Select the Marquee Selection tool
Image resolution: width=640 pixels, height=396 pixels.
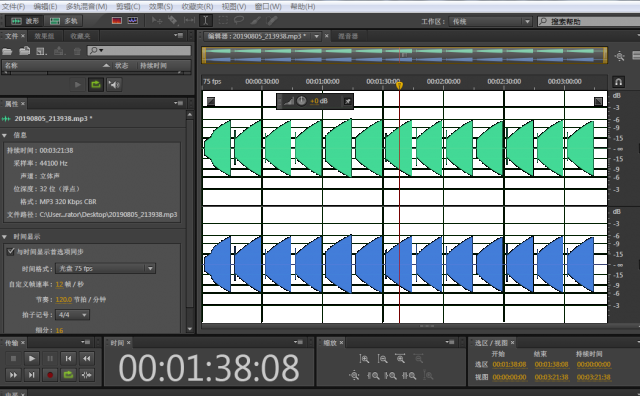coord(223,20)
